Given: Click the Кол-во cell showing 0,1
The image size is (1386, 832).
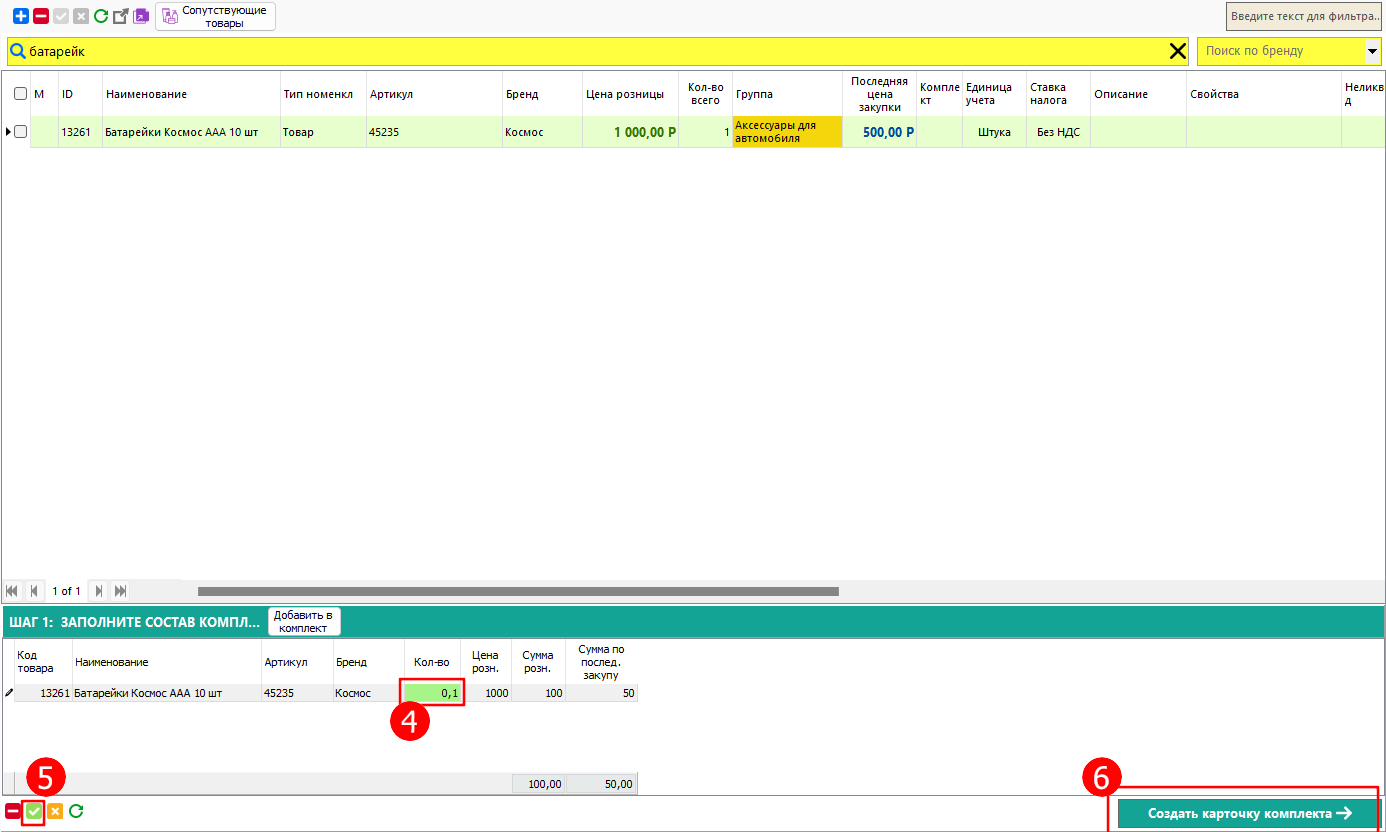Looking at the screenshot, I should click(433, 693).
